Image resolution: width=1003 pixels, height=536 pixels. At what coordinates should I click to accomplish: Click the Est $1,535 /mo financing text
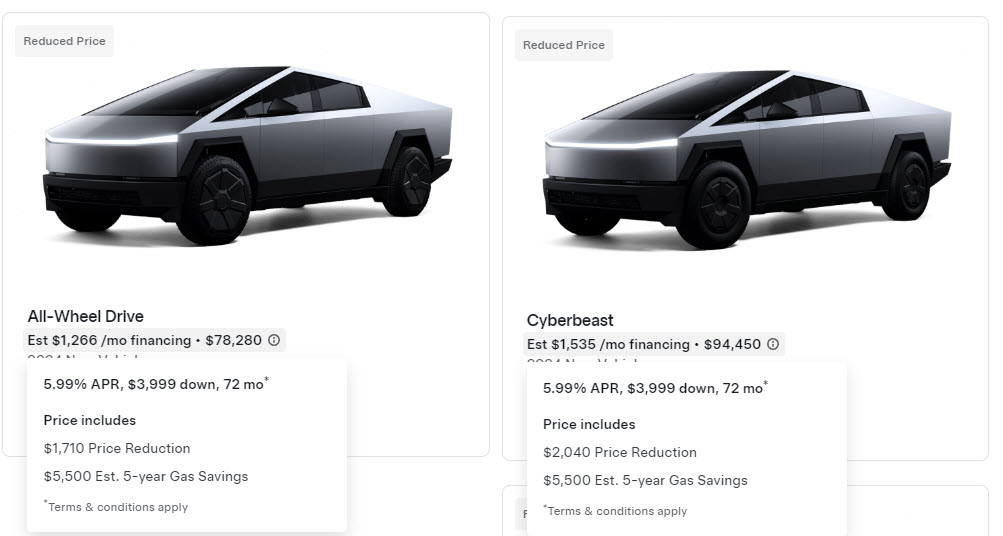click(x=608, y=344)
